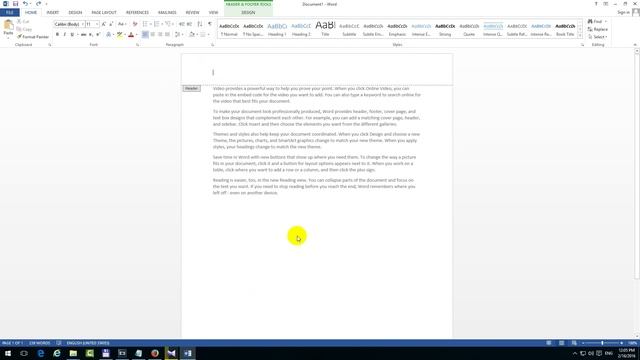This screenshot has width=640, height=360.
Task: Activate Format Painter
Action: (x=33, y=37)
